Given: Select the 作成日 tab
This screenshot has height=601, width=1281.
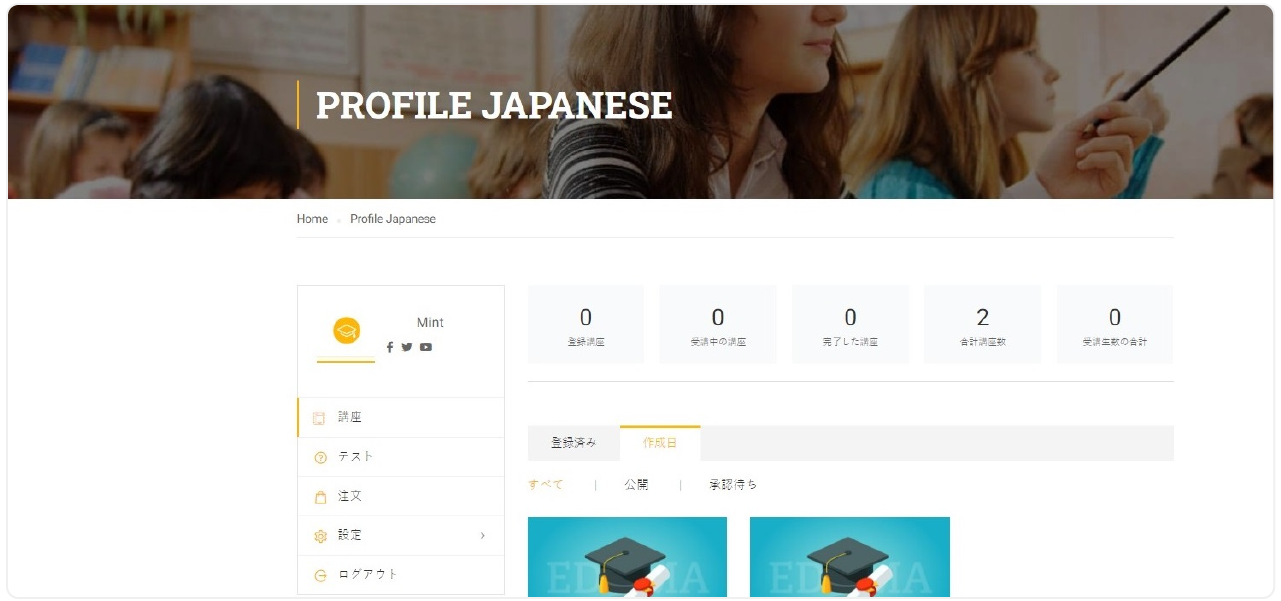Looking at the screenshot, I should coord(660,443).
